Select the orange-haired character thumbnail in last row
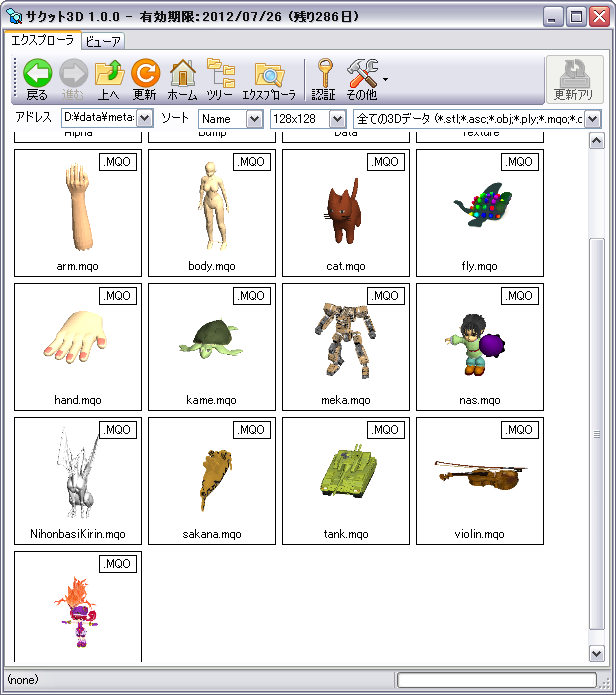The image size is (616, 695). tap(78, 607)
